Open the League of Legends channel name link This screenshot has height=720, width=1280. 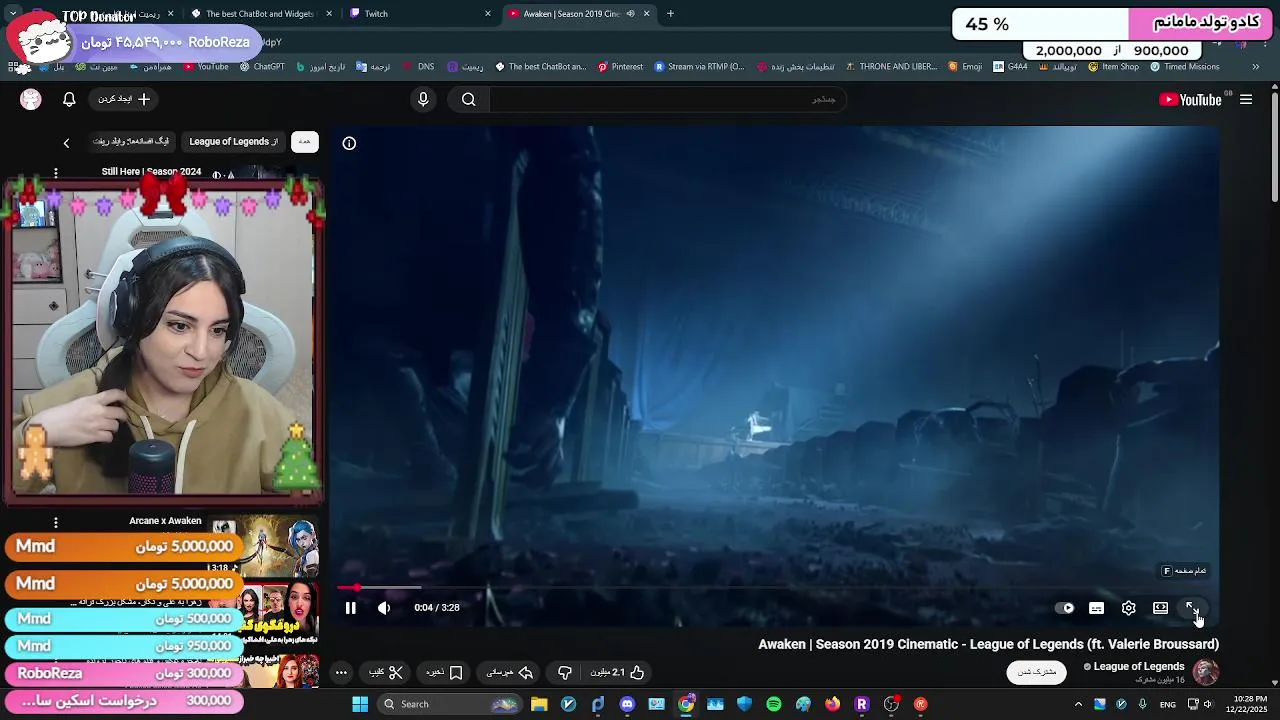tap(1139, 667)
